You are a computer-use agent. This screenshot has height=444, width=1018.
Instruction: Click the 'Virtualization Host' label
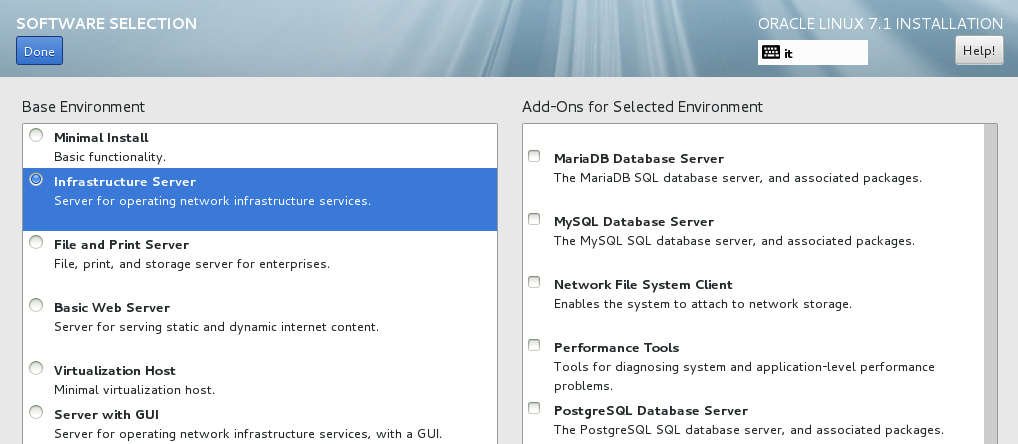[115, 371]
